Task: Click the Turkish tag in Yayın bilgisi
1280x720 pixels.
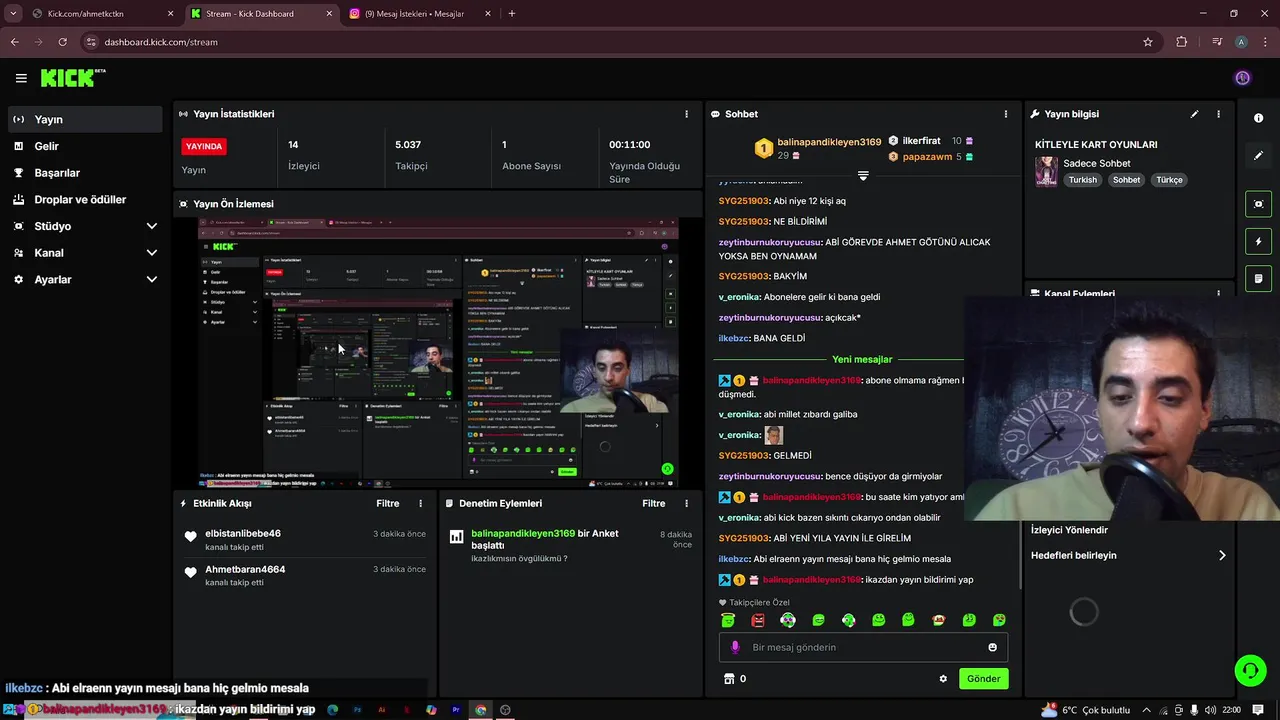Action: pos(1082,180)
